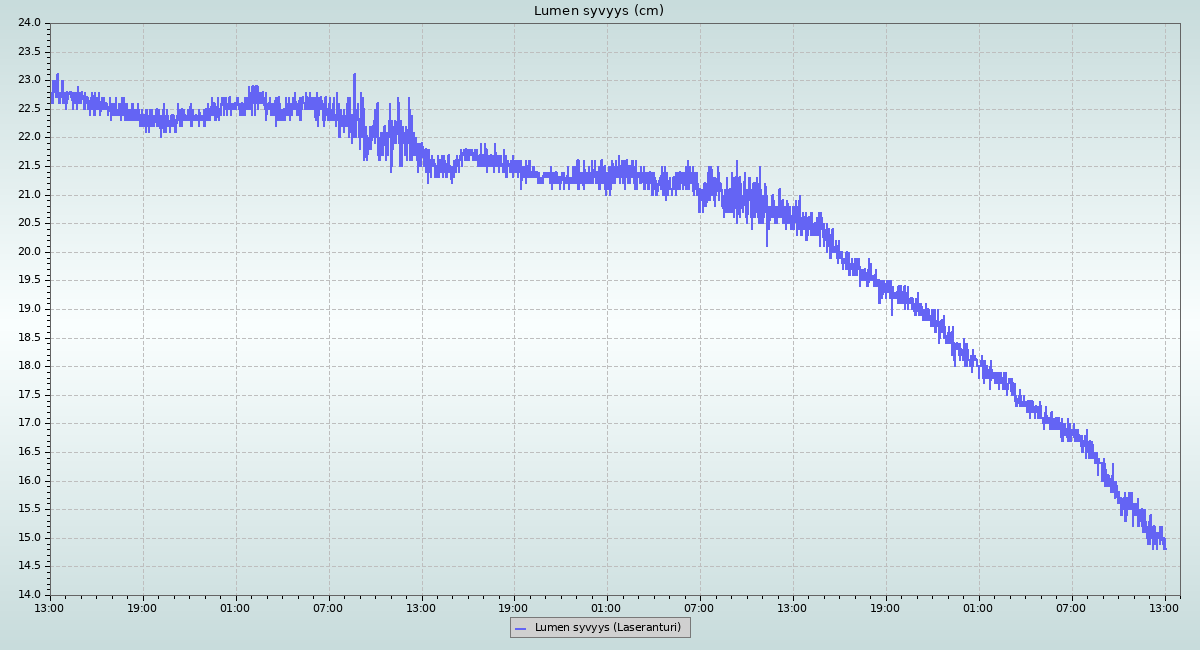This screenshot has height=650, width=1200.
Task: Click the line's starting point at left edge
Action: point(51,92)
